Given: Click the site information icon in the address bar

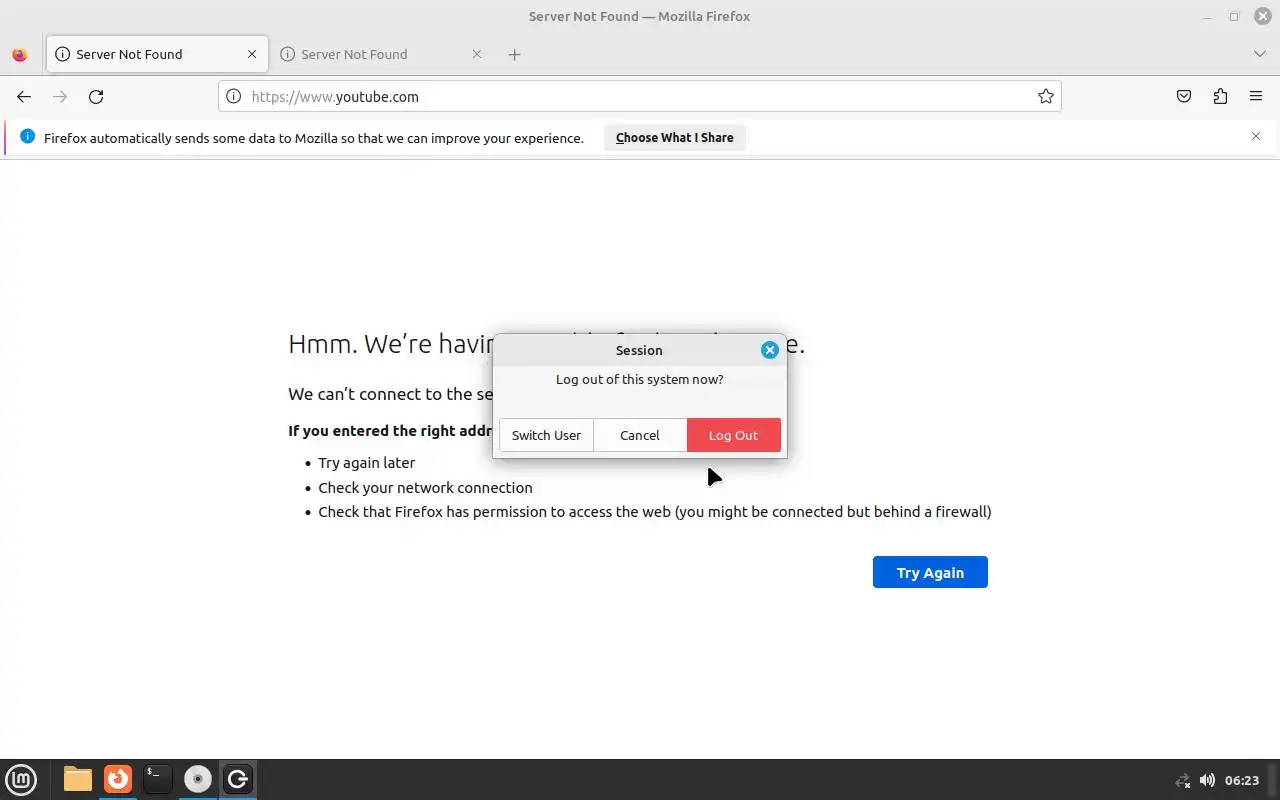Looking at the screenshot, I should point(233,96).
